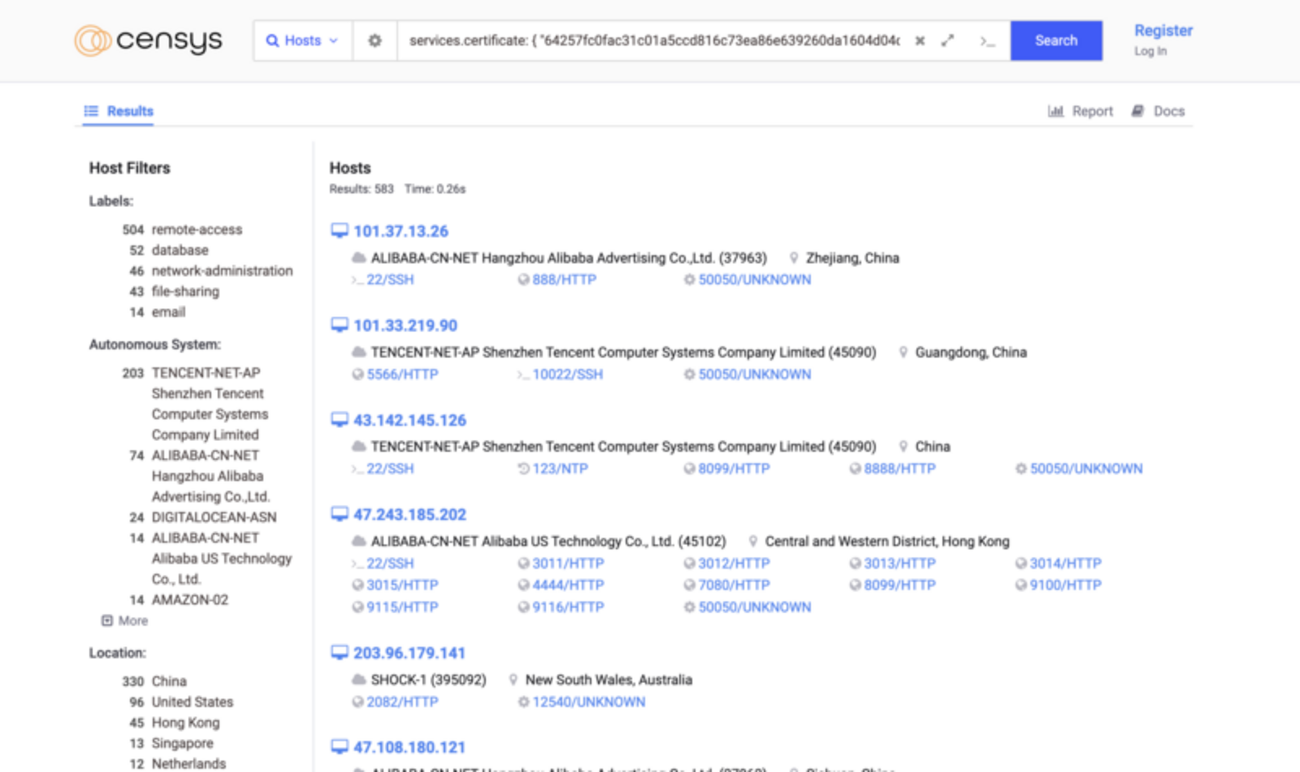Click location pin beside Central and Western District

click(753, 542)
